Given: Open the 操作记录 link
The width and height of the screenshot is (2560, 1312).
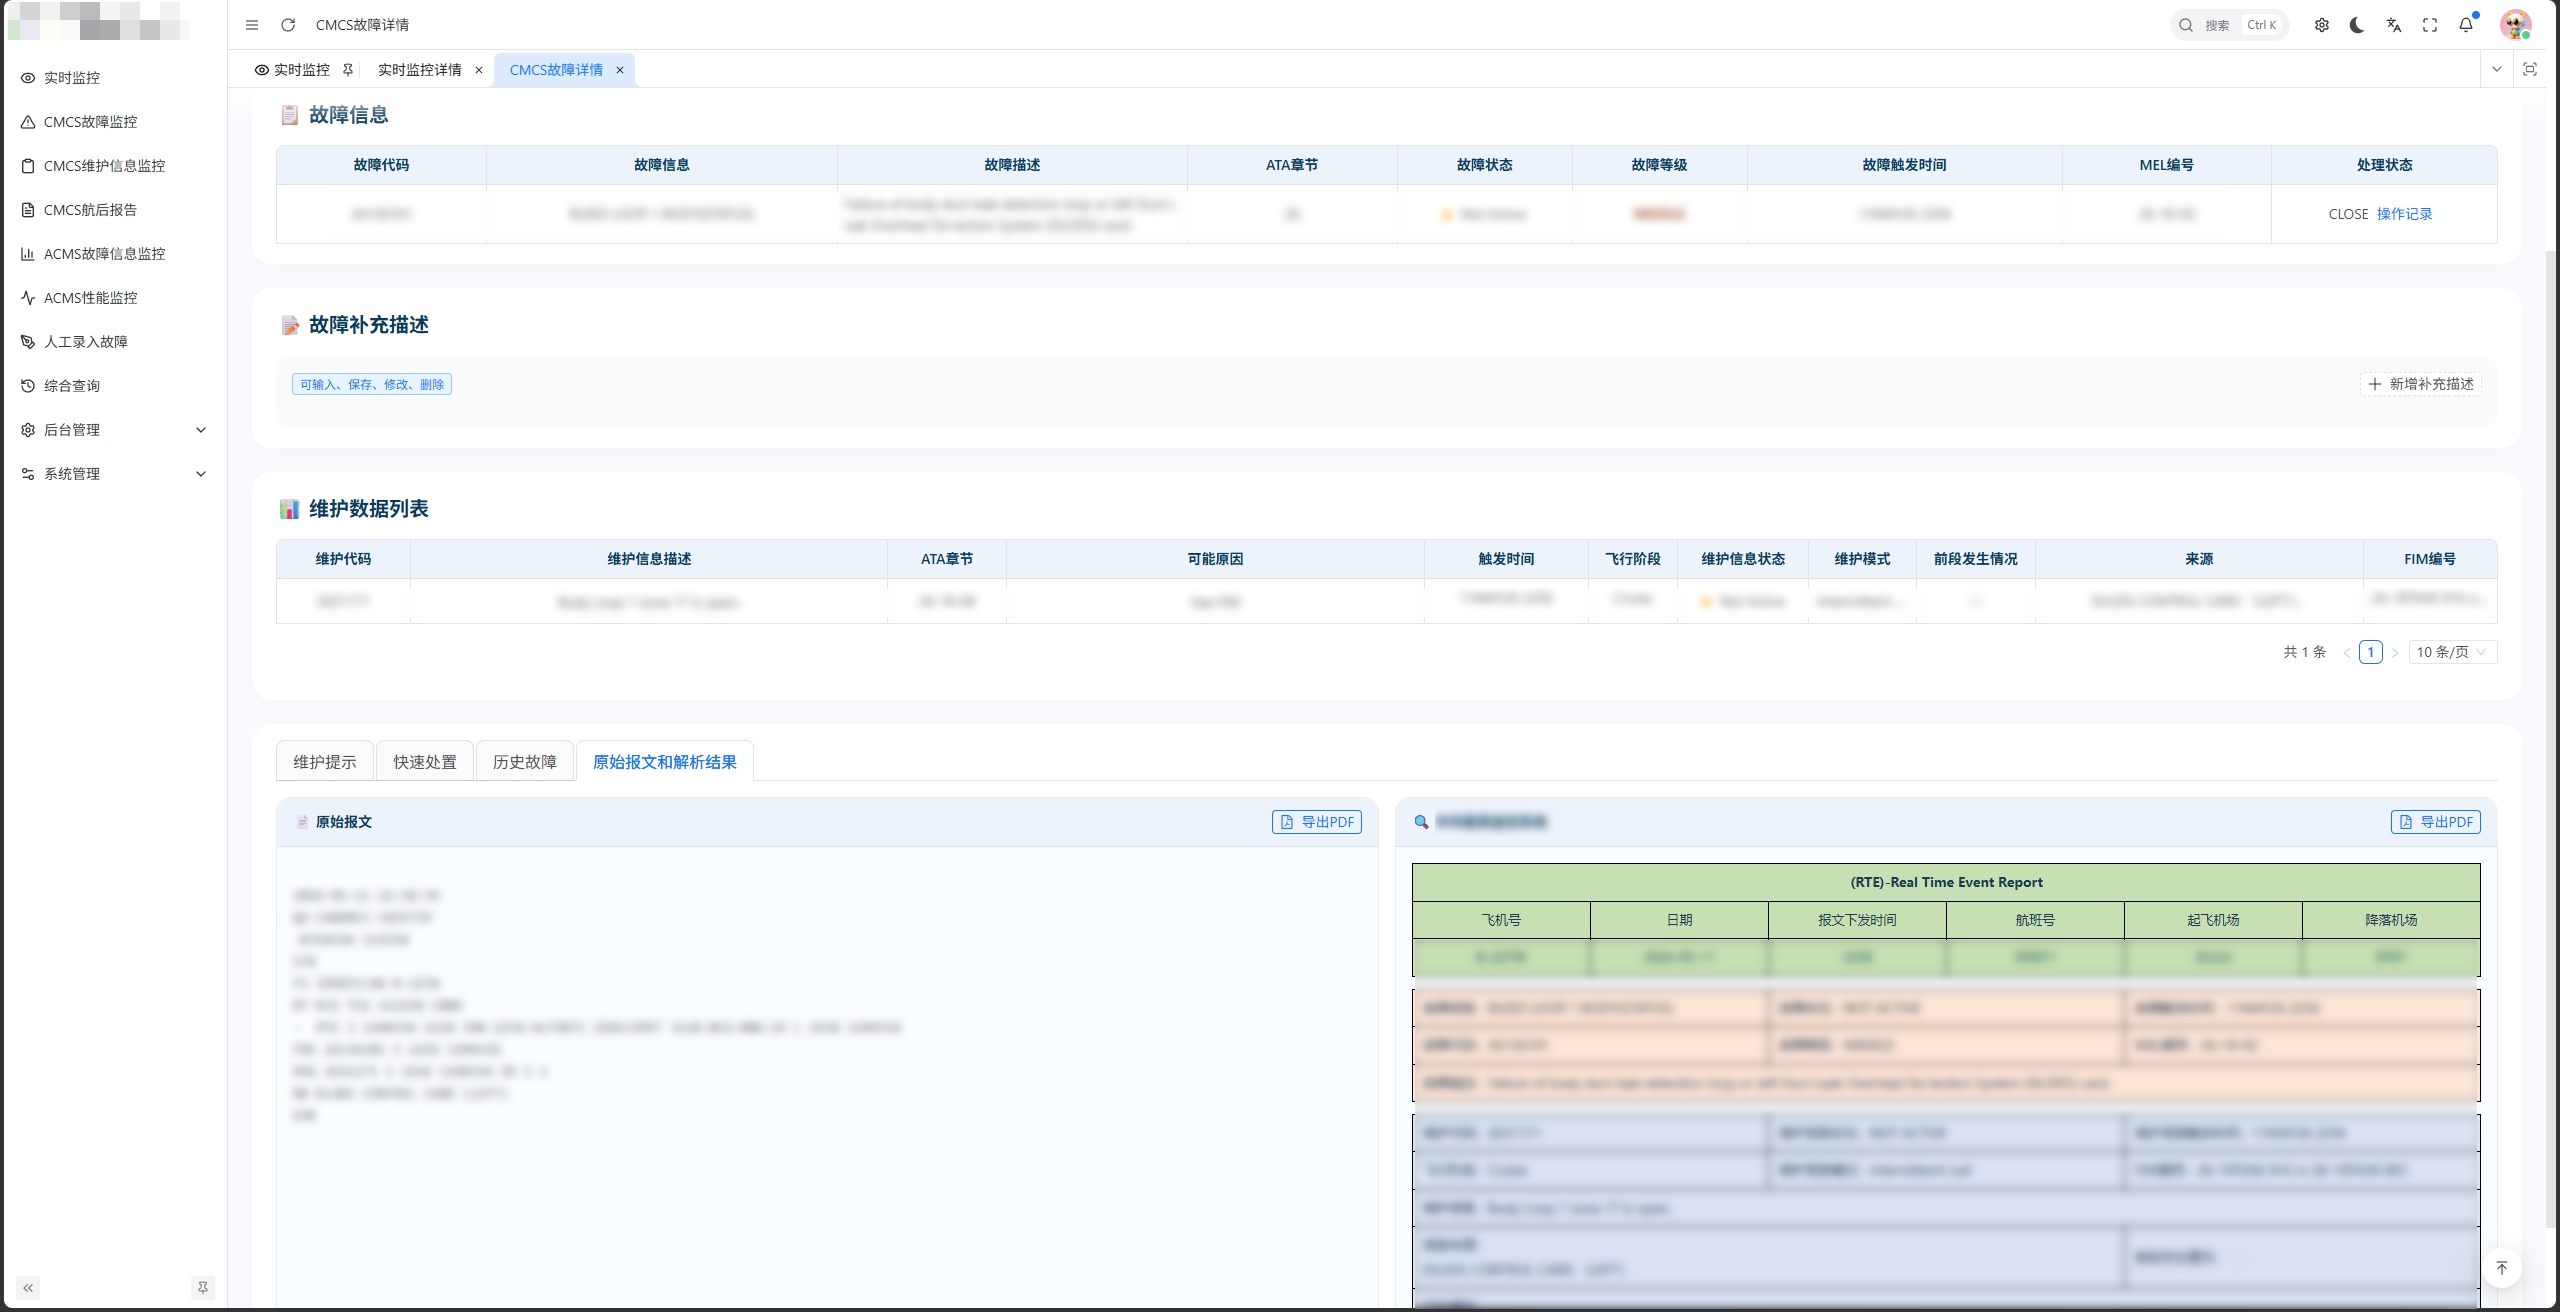Looking at the screenshot, I should [2405, 214].
